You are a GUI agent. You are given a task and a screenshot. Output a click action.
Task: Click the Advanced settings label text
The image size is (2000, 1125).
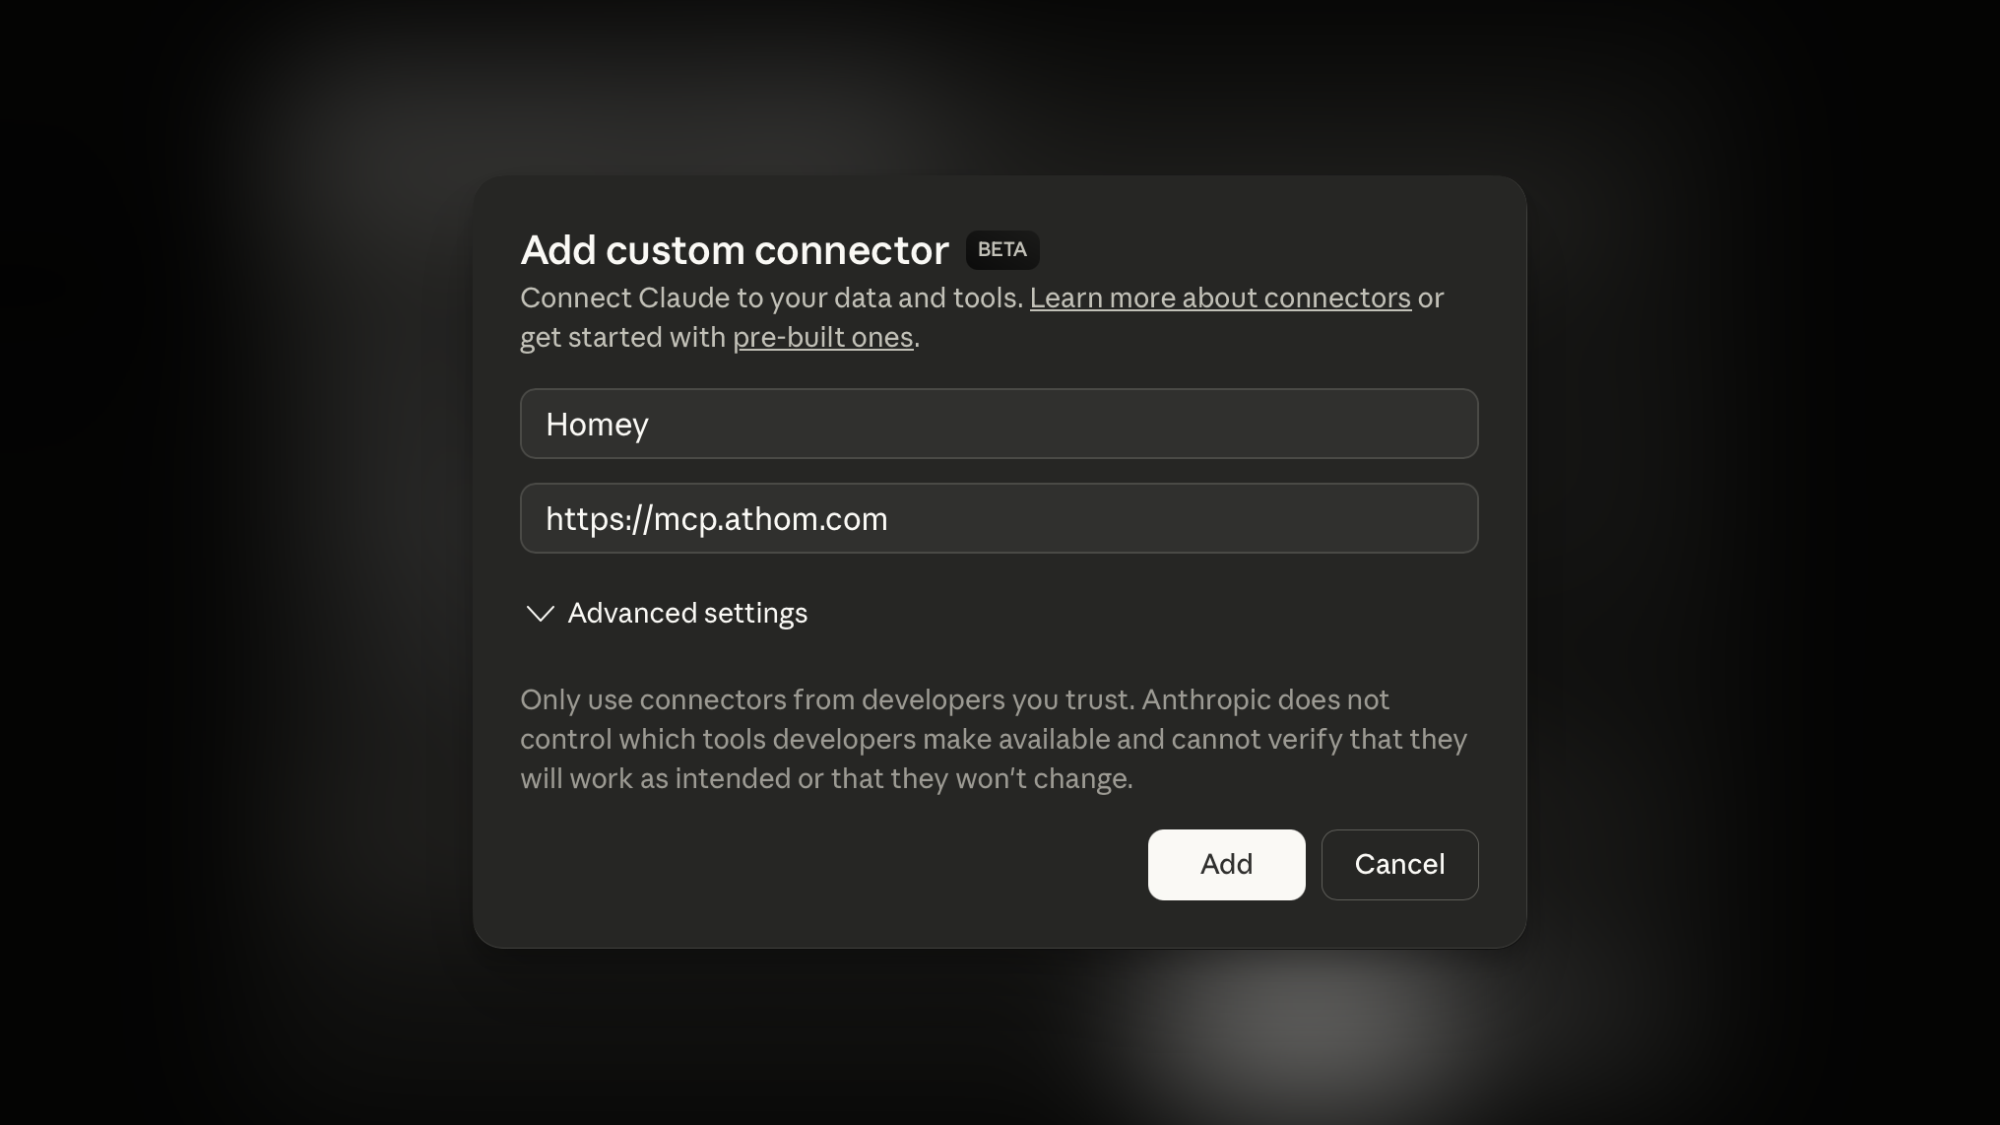point(687,614)
